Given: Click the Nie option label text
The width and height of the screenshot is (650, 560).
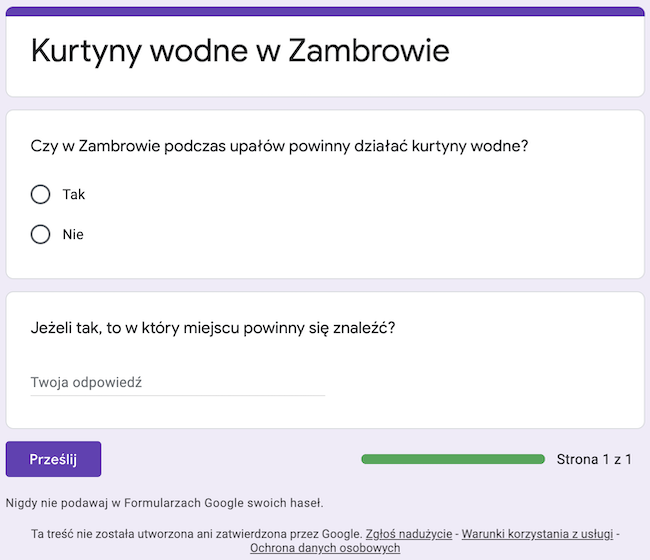Looking at the screenshot, I should 73,235.
